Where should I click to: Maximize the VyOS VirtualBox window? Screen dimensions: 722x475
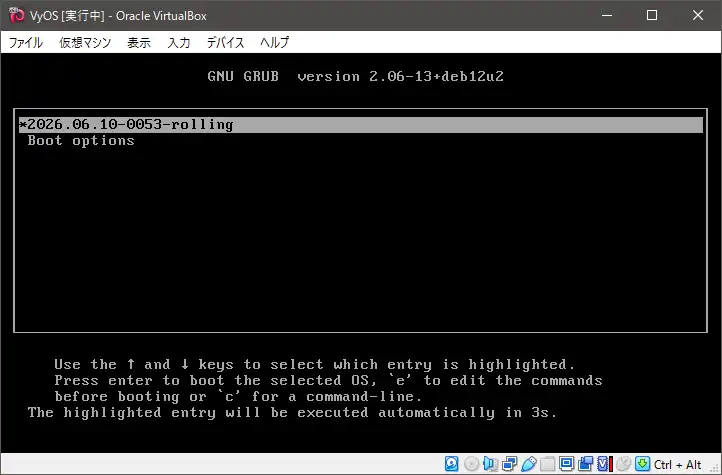click(x=652, y=15)
